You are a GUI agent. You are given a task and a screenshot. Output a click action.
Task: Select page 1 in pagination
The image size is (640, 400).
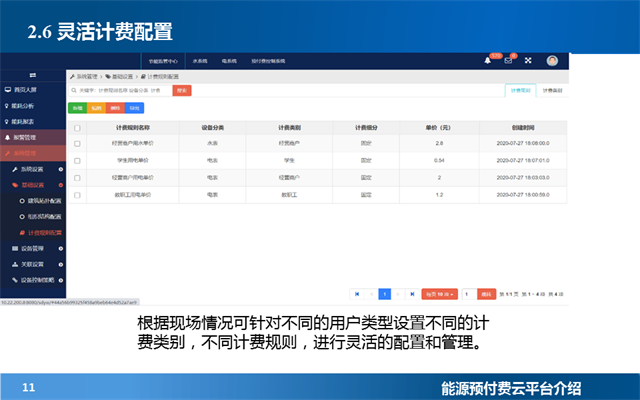point(384,294)
